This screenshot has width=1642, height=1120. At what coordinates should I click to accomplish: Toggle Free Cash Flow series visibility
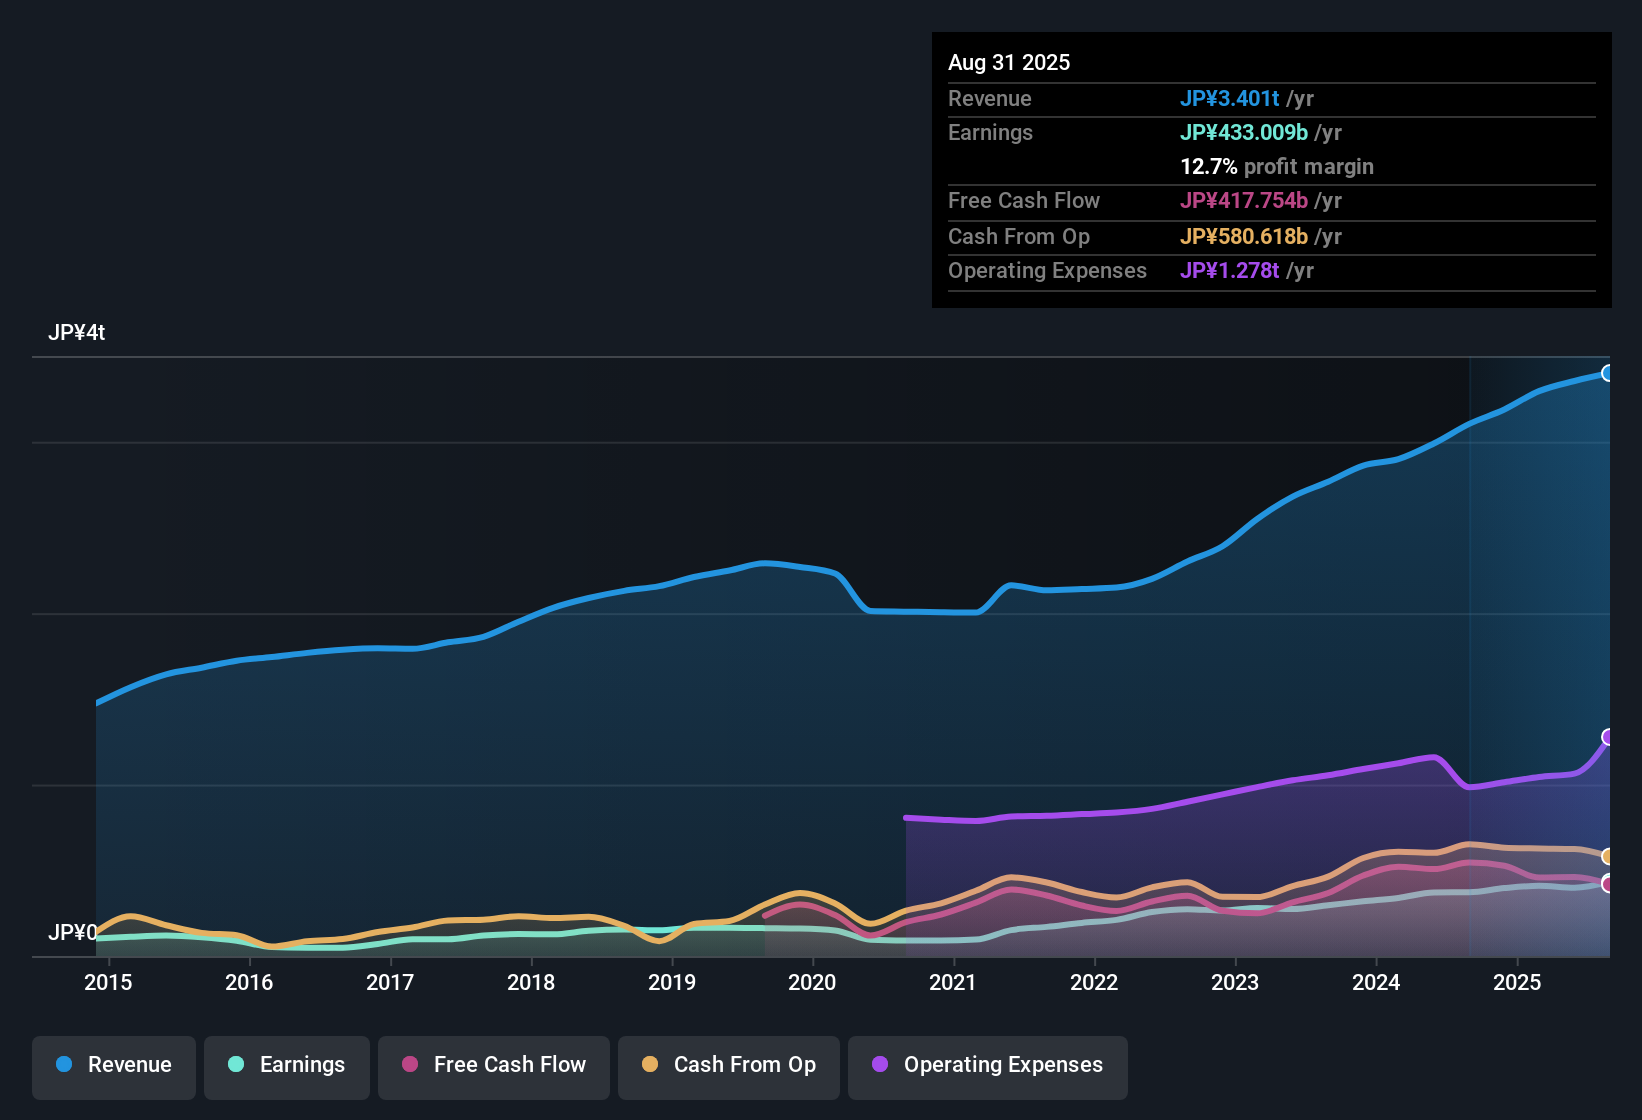point(493,1065)
